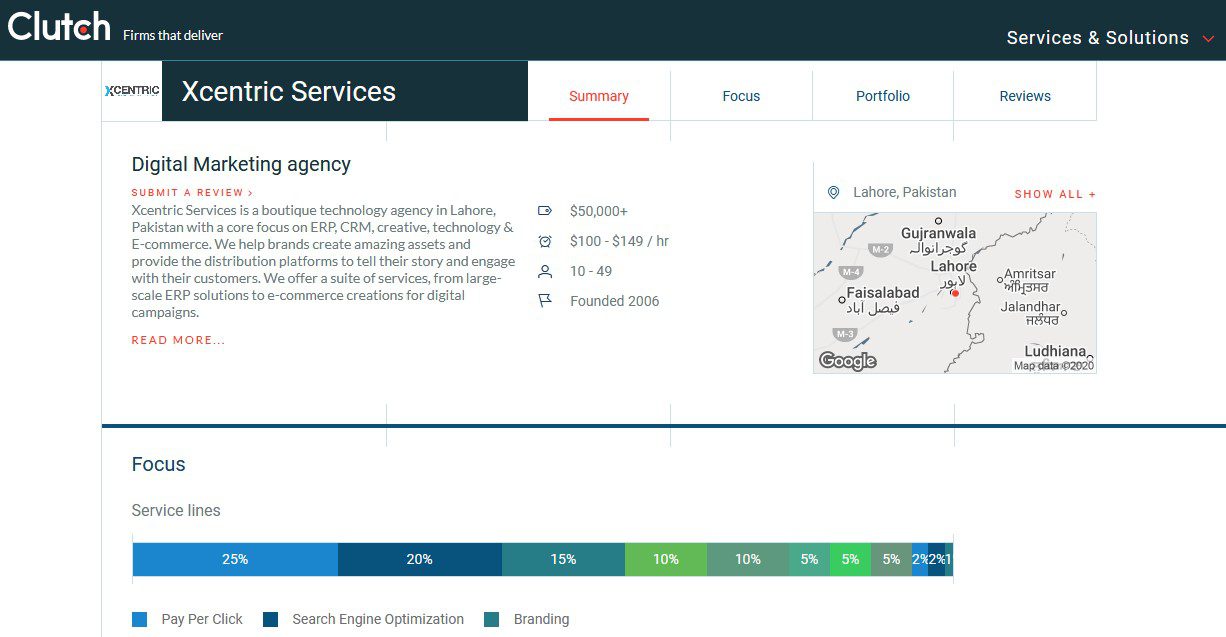The height and width of the screenshot is (637, 1226).
Task: Switch to the Focus tab
Action: (x=741, y=96)
